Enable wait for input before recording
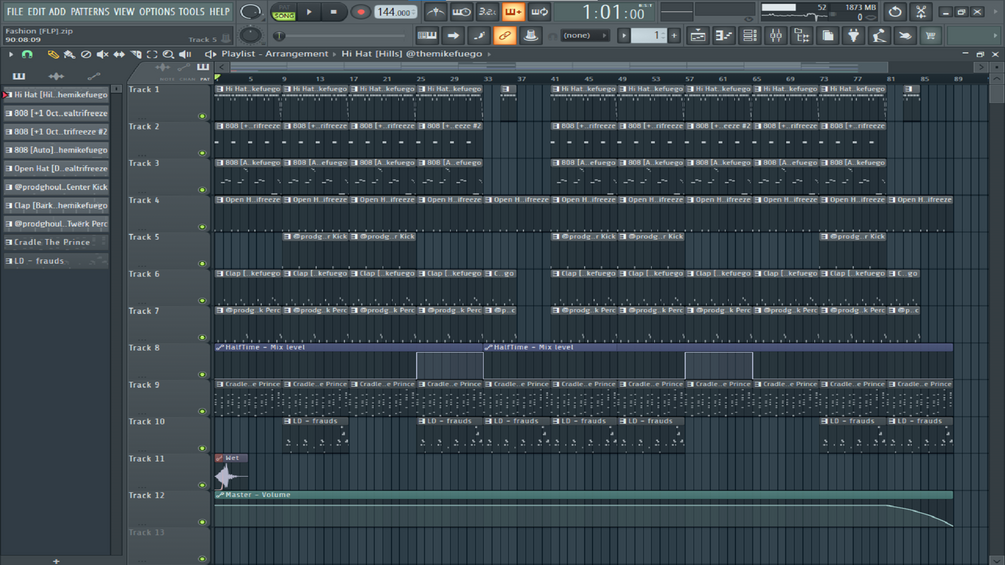This screenshot has height=565, width=1005. pos(461,12)
